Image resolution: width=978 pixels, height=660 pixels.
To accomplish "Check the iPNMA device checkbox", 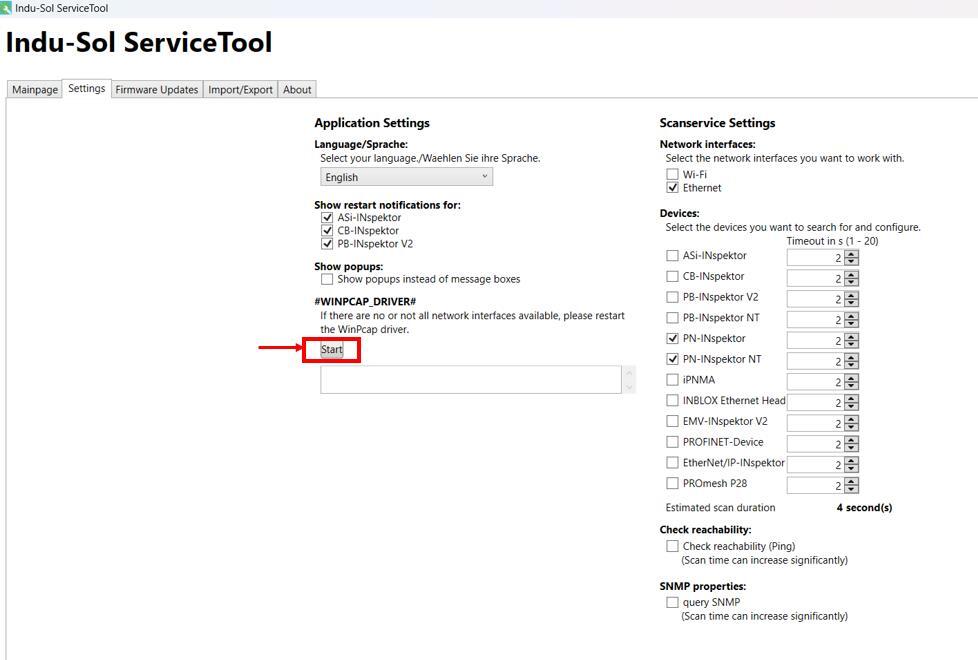I will point(672,380).
